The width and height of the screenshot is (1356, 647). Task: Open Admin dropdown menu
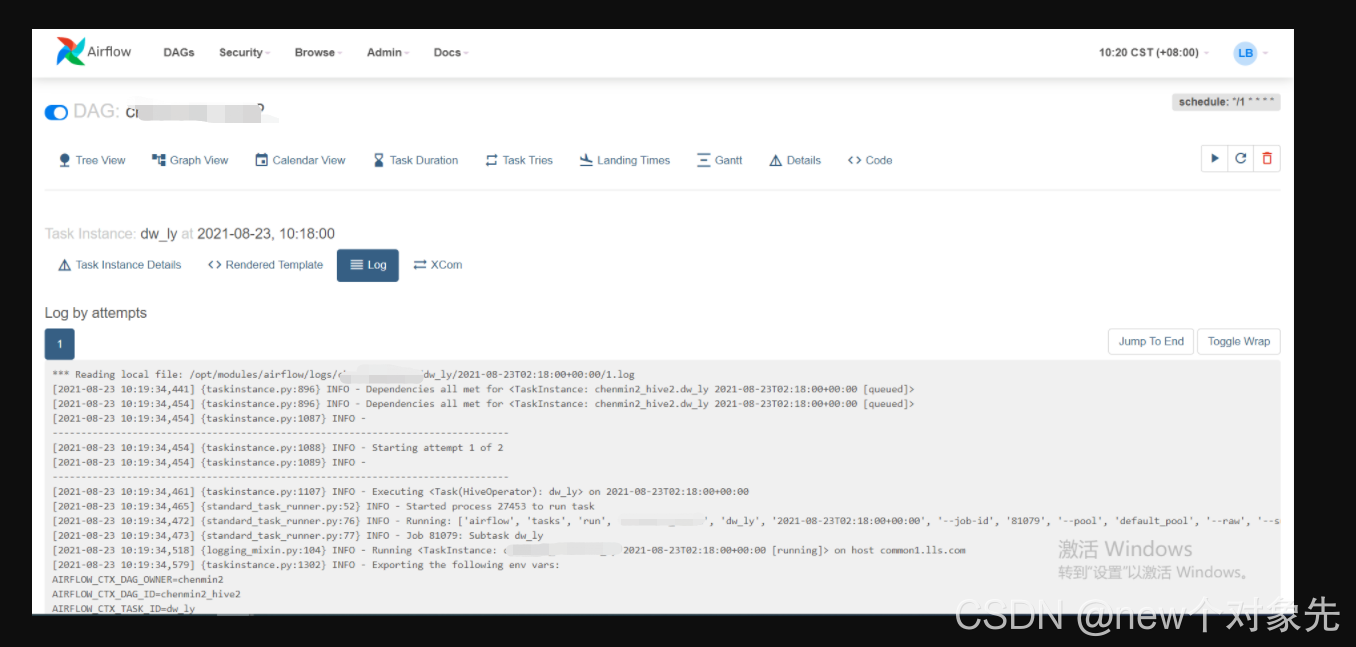point(388,53)
